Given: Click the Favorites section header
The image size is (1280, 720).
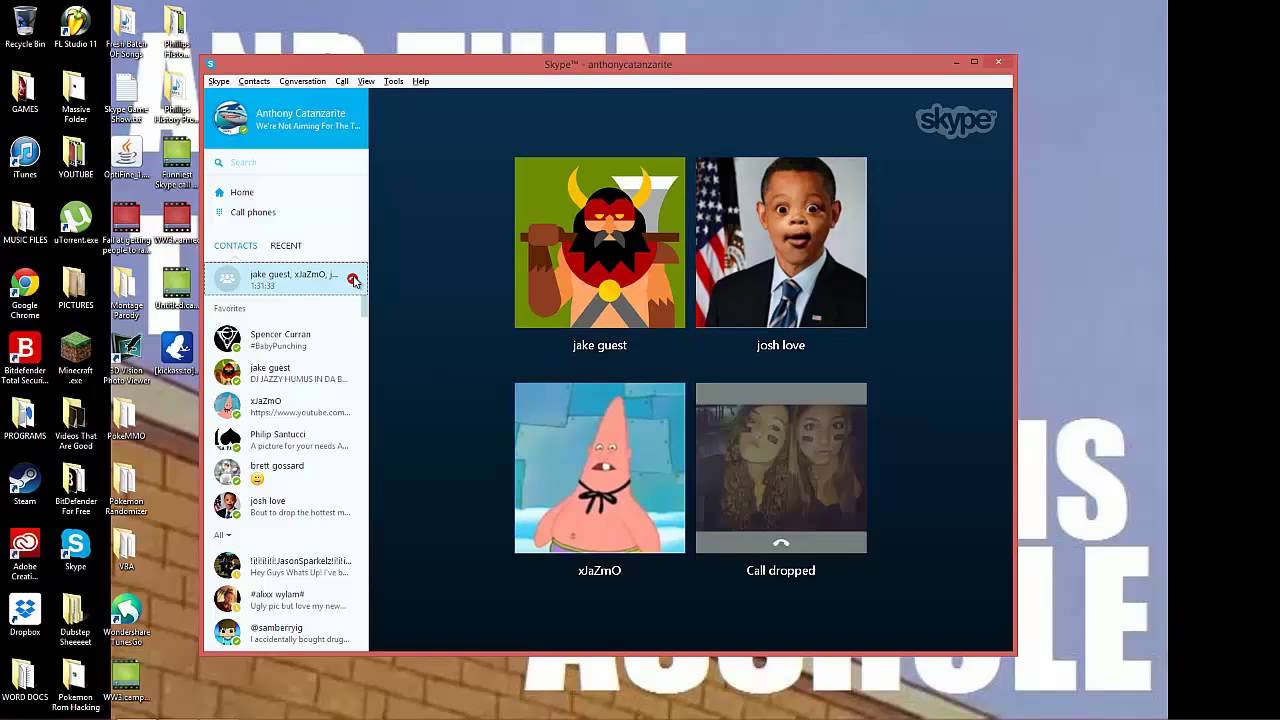Looking at the screenshot, I should pyautogui.click(x=229, y=308).
